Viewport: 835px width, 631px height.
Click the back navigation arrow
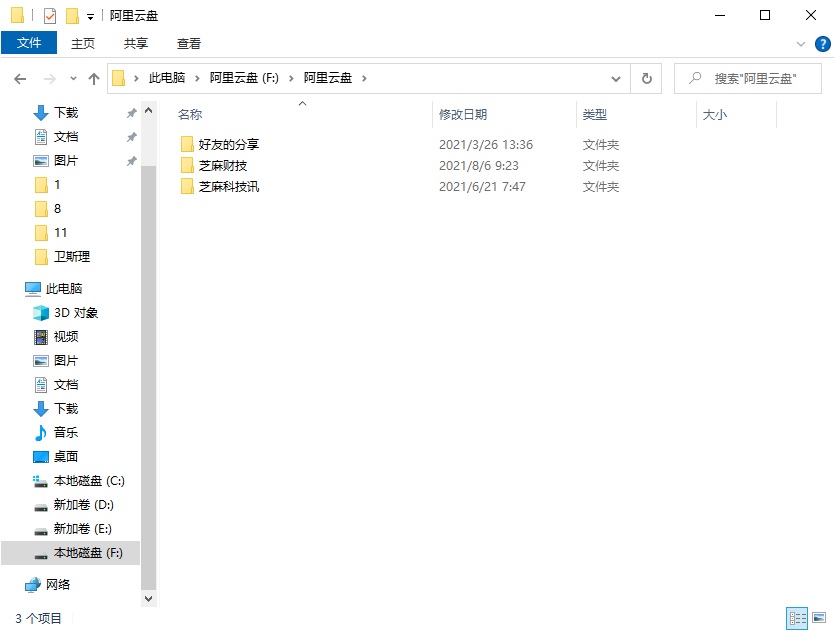19,78
